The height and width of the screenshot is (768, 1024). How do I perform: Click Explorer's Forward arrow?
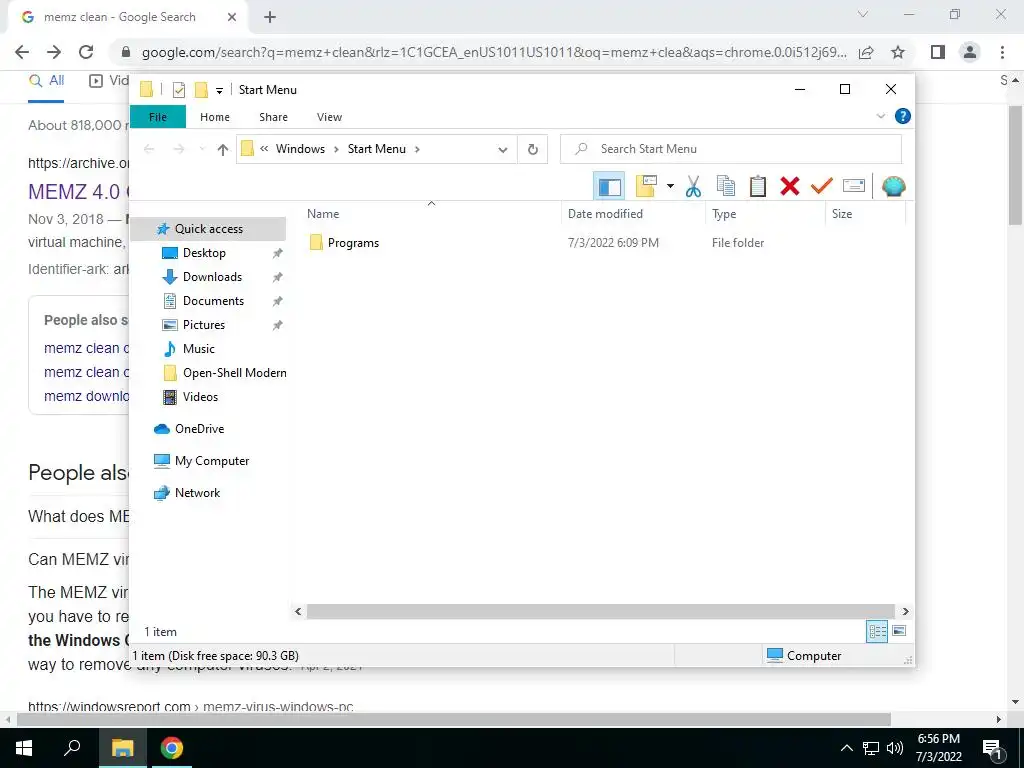(x=178, y=150)
